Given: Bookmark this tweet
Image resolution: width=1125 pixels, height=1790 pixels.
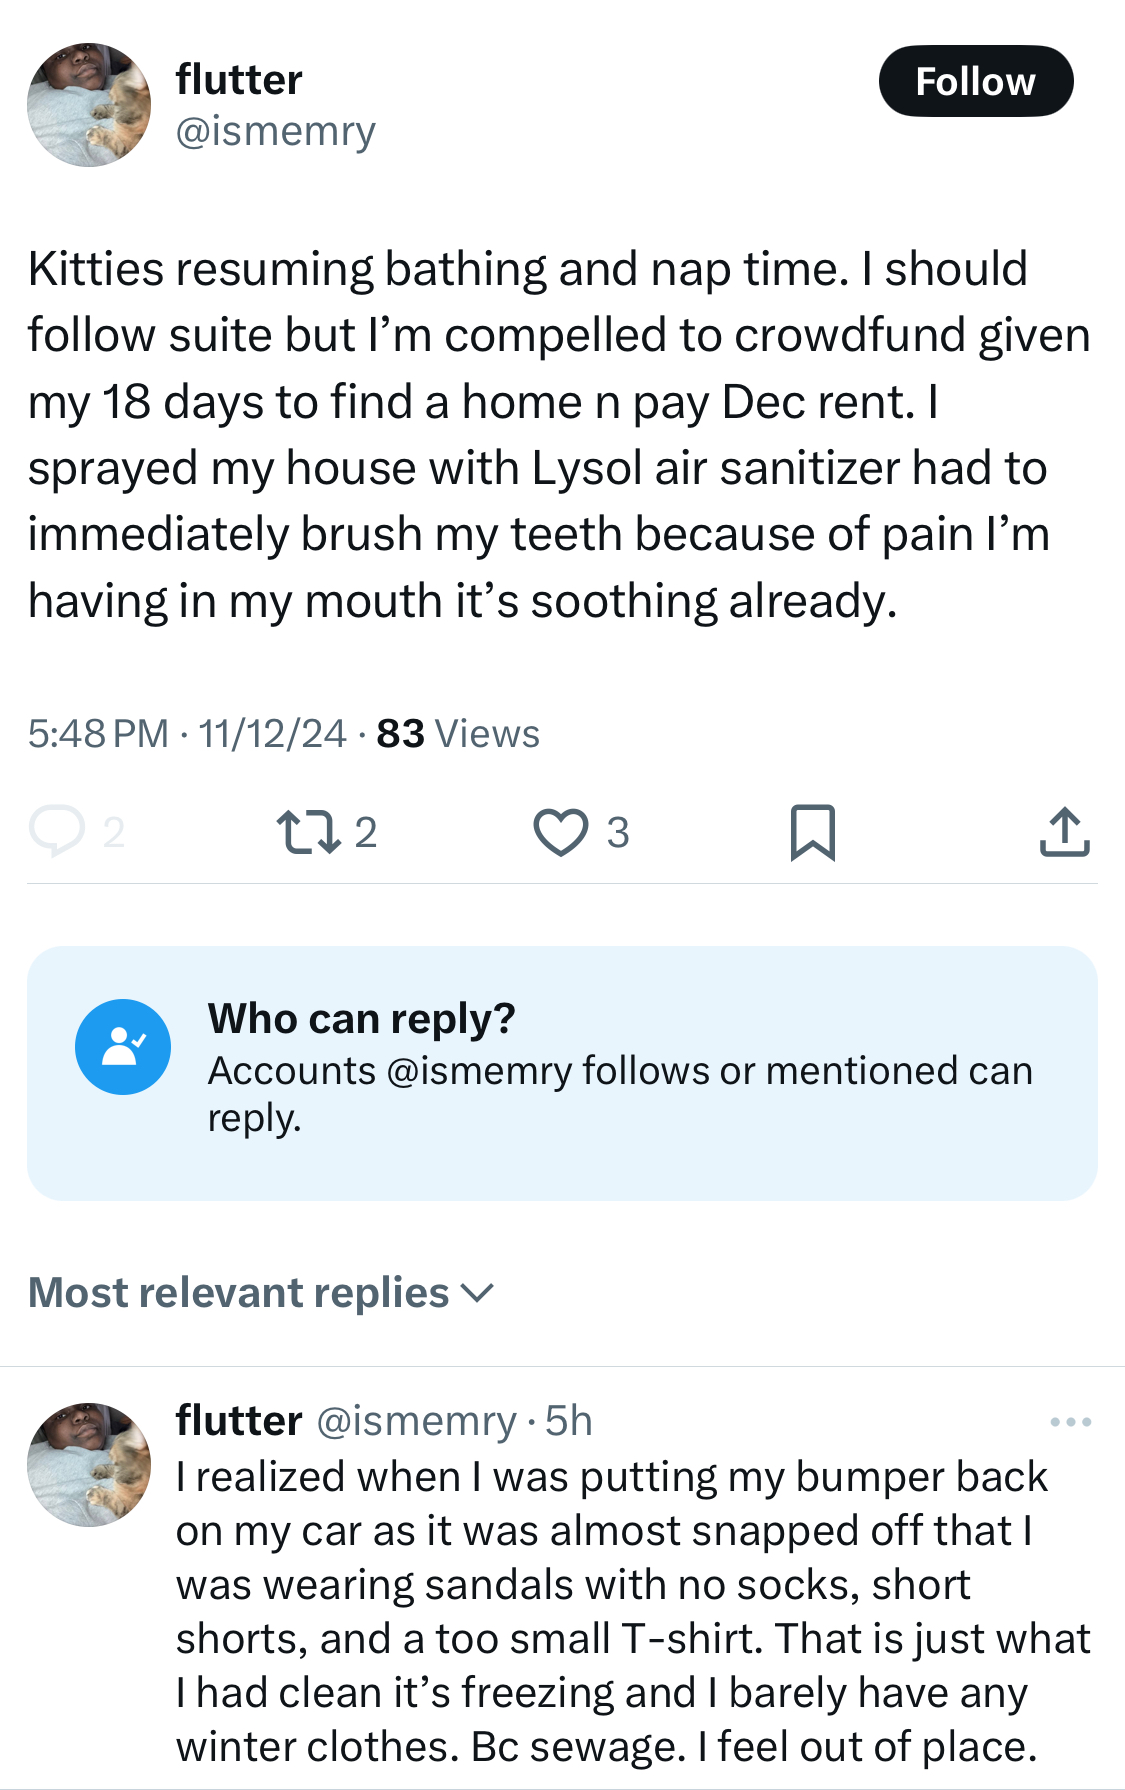Looking at the screenshot, I should [812, 832].
